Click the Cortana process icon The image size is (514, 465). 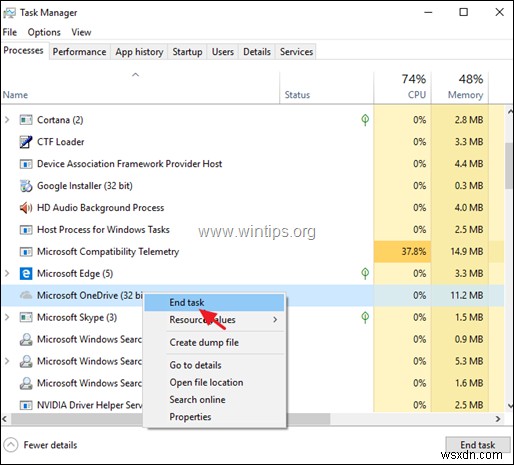tap(26, 120)
